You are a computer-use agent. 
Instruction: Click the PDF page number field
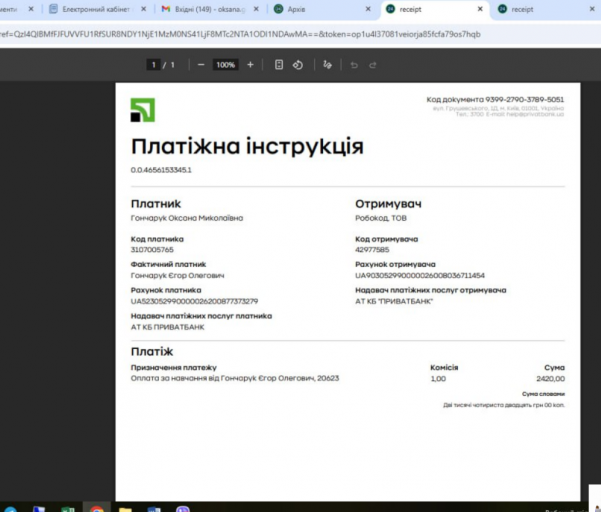(154, 65)
